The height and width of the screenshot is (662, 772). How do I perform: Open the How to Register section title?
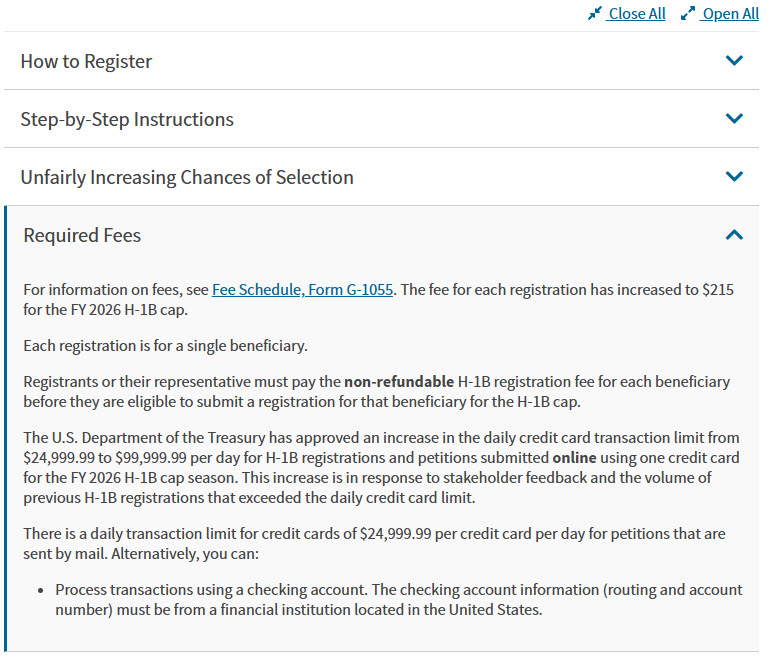pos(86,62)
